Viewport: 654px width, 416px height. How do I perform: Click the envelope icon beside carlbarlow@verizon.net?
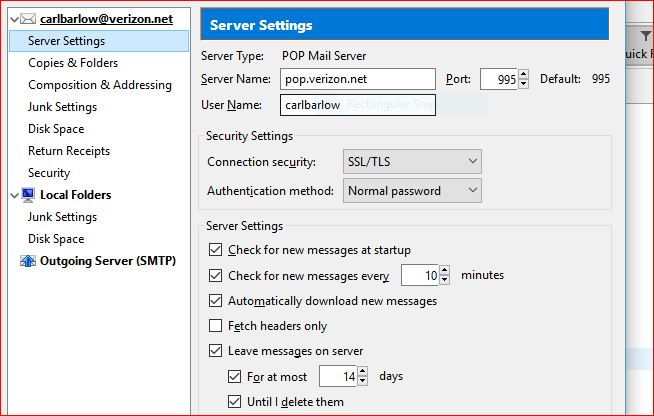pyautogui.click(x=28, y=19)
